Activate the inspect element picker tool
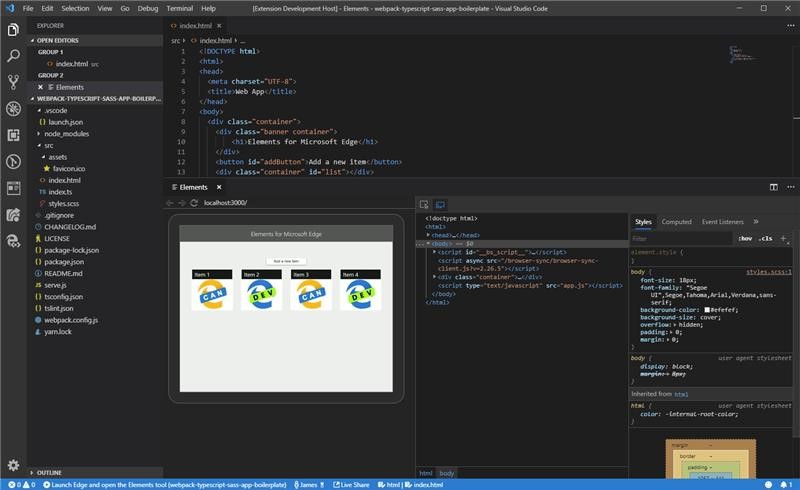Screen dimensions: 800x490 pyautogui.click(x=424, y=204)
